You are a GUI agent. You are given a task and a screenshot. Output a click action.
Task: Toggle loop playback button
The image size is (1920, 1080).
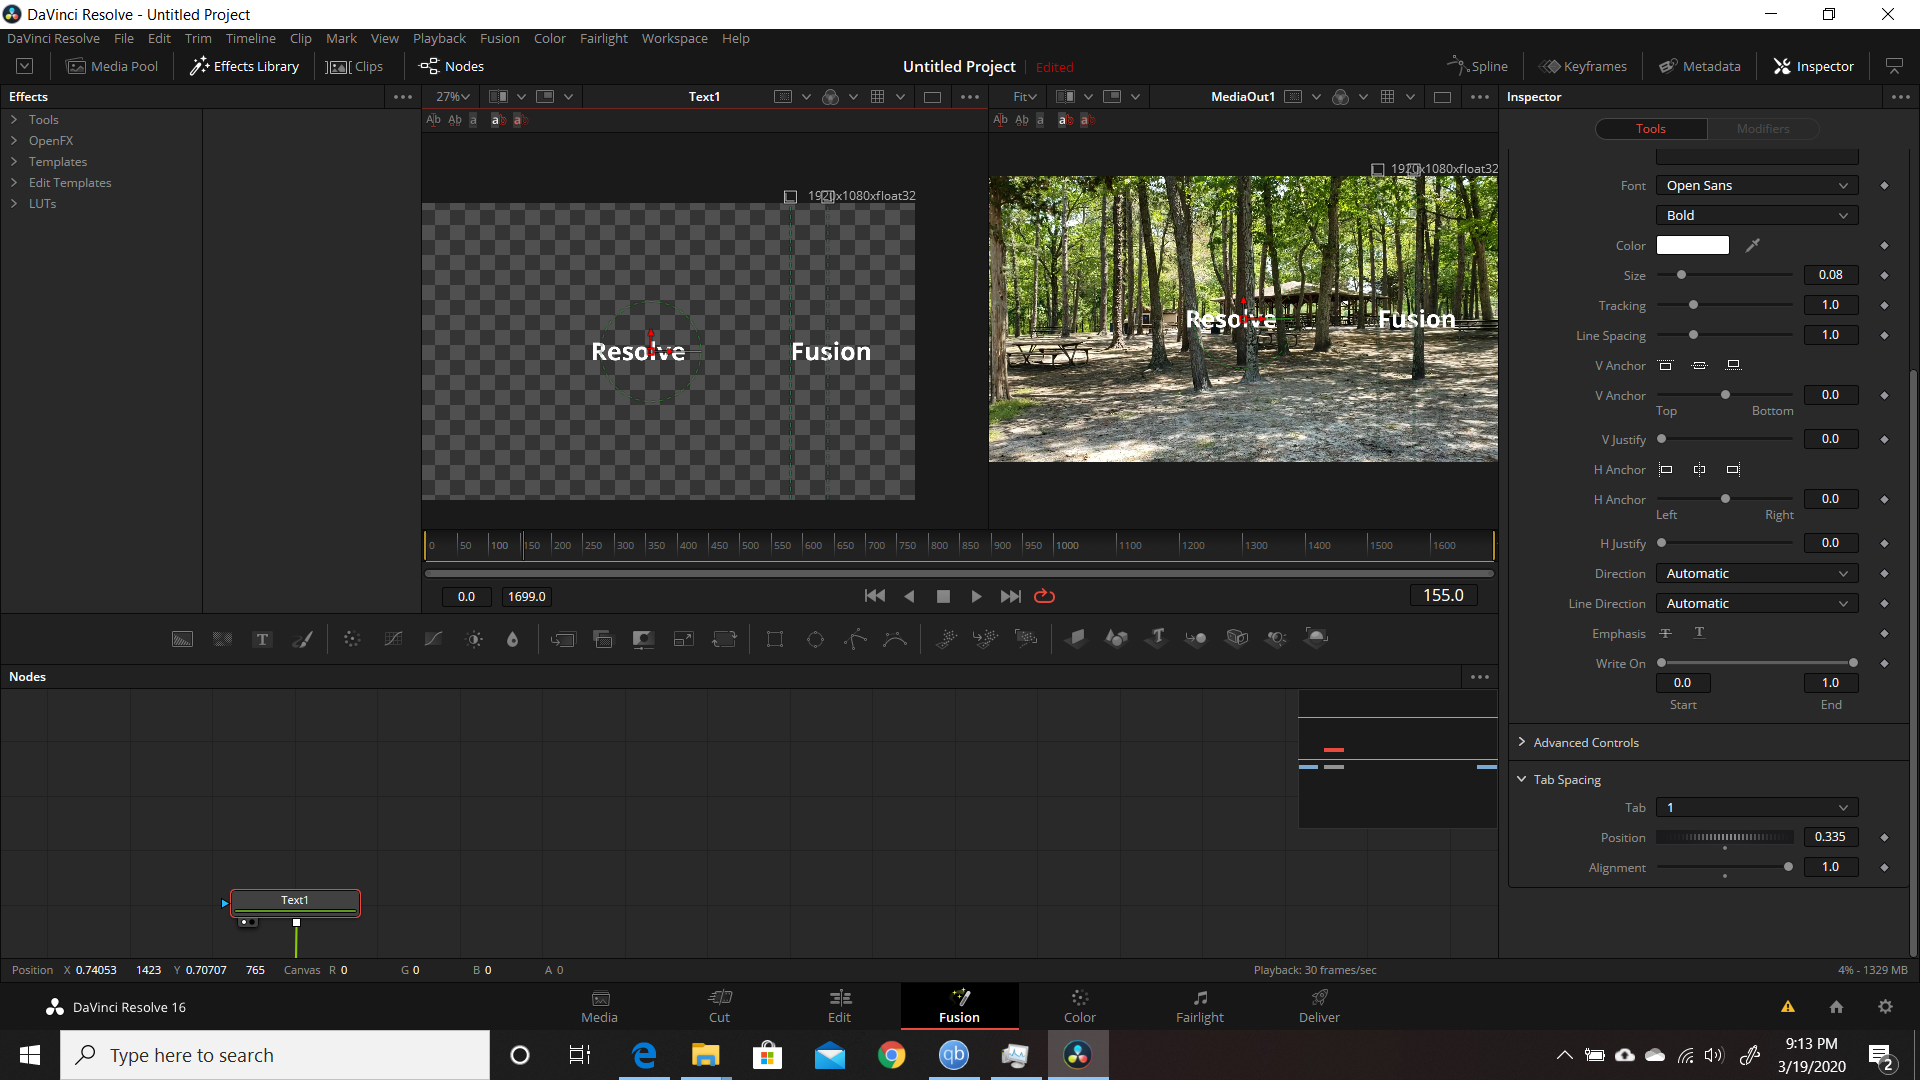1044,596
